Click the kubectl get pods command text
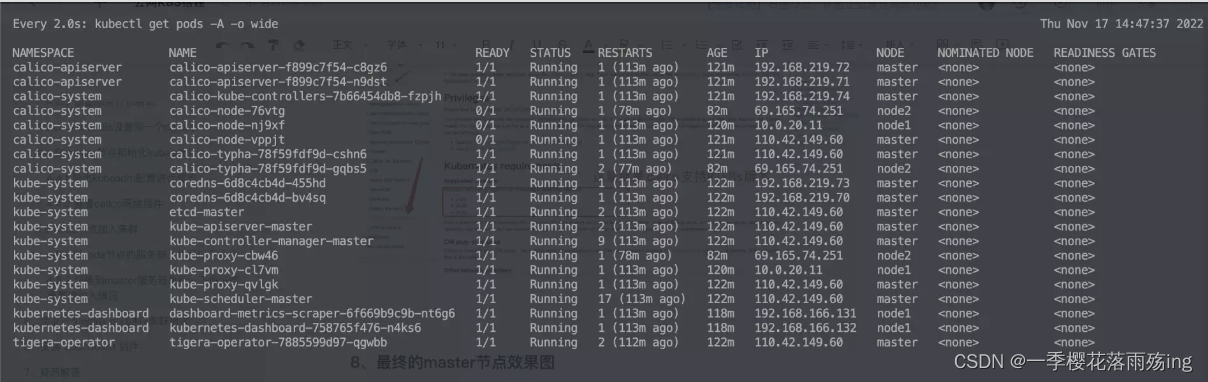 point(168,23)
